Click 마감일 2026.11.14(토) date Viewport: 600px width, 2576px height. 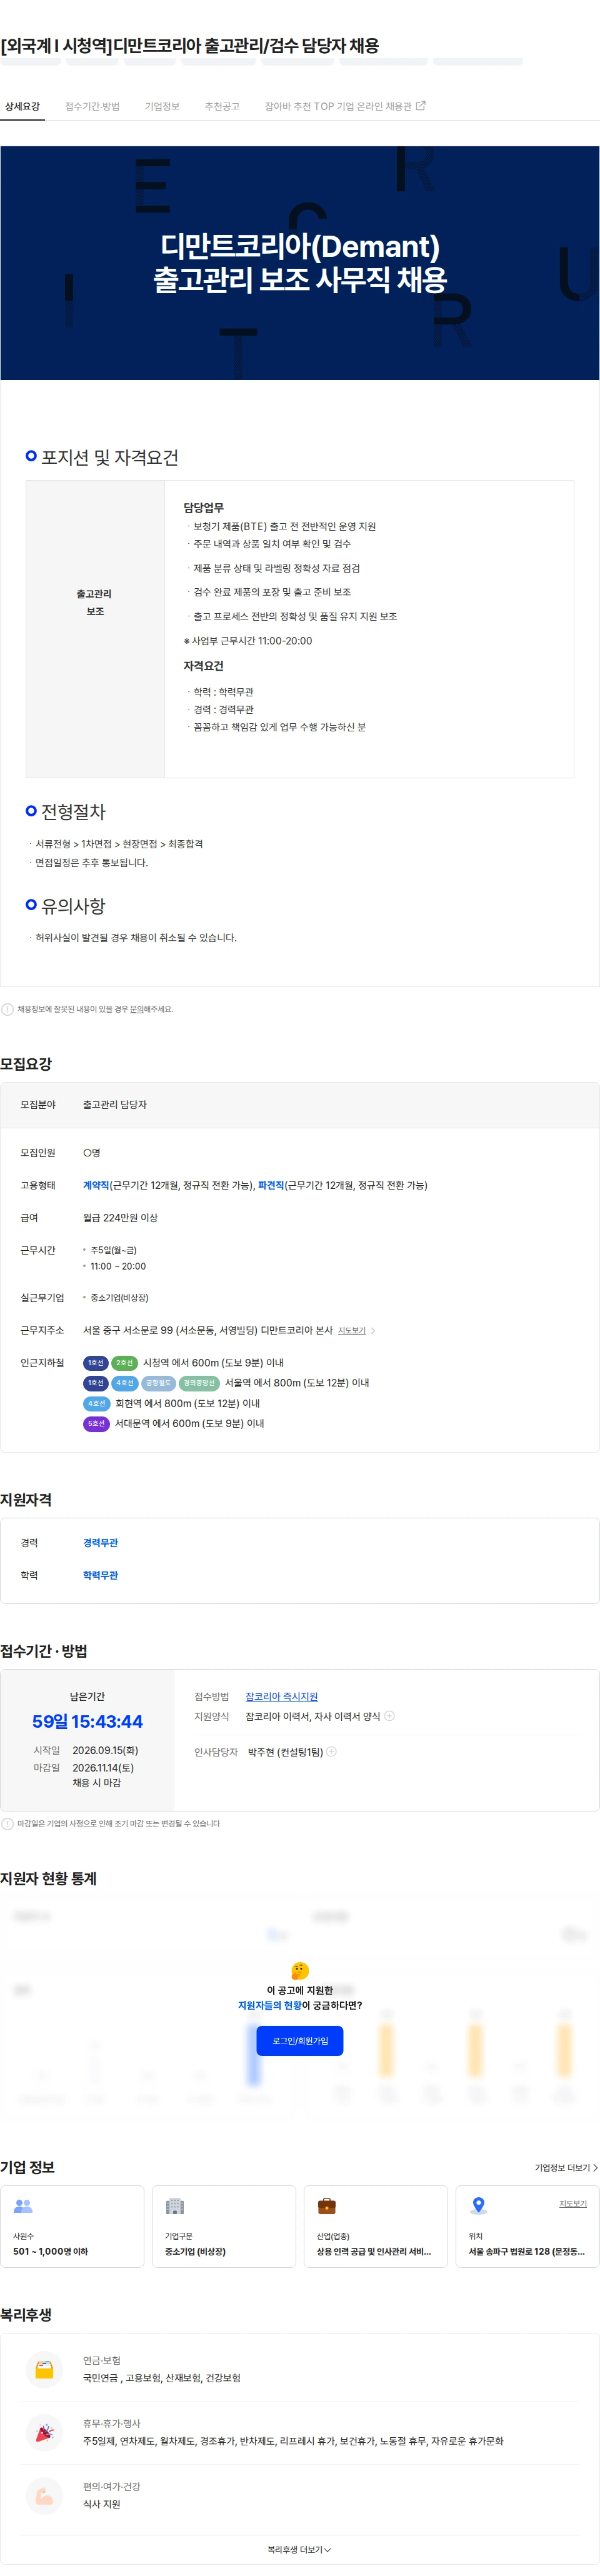point(103,1768)
